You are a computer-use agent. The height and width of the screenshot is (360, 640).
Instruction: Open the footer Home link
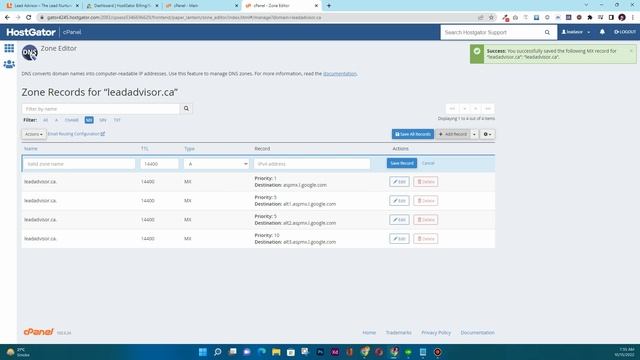369,333
